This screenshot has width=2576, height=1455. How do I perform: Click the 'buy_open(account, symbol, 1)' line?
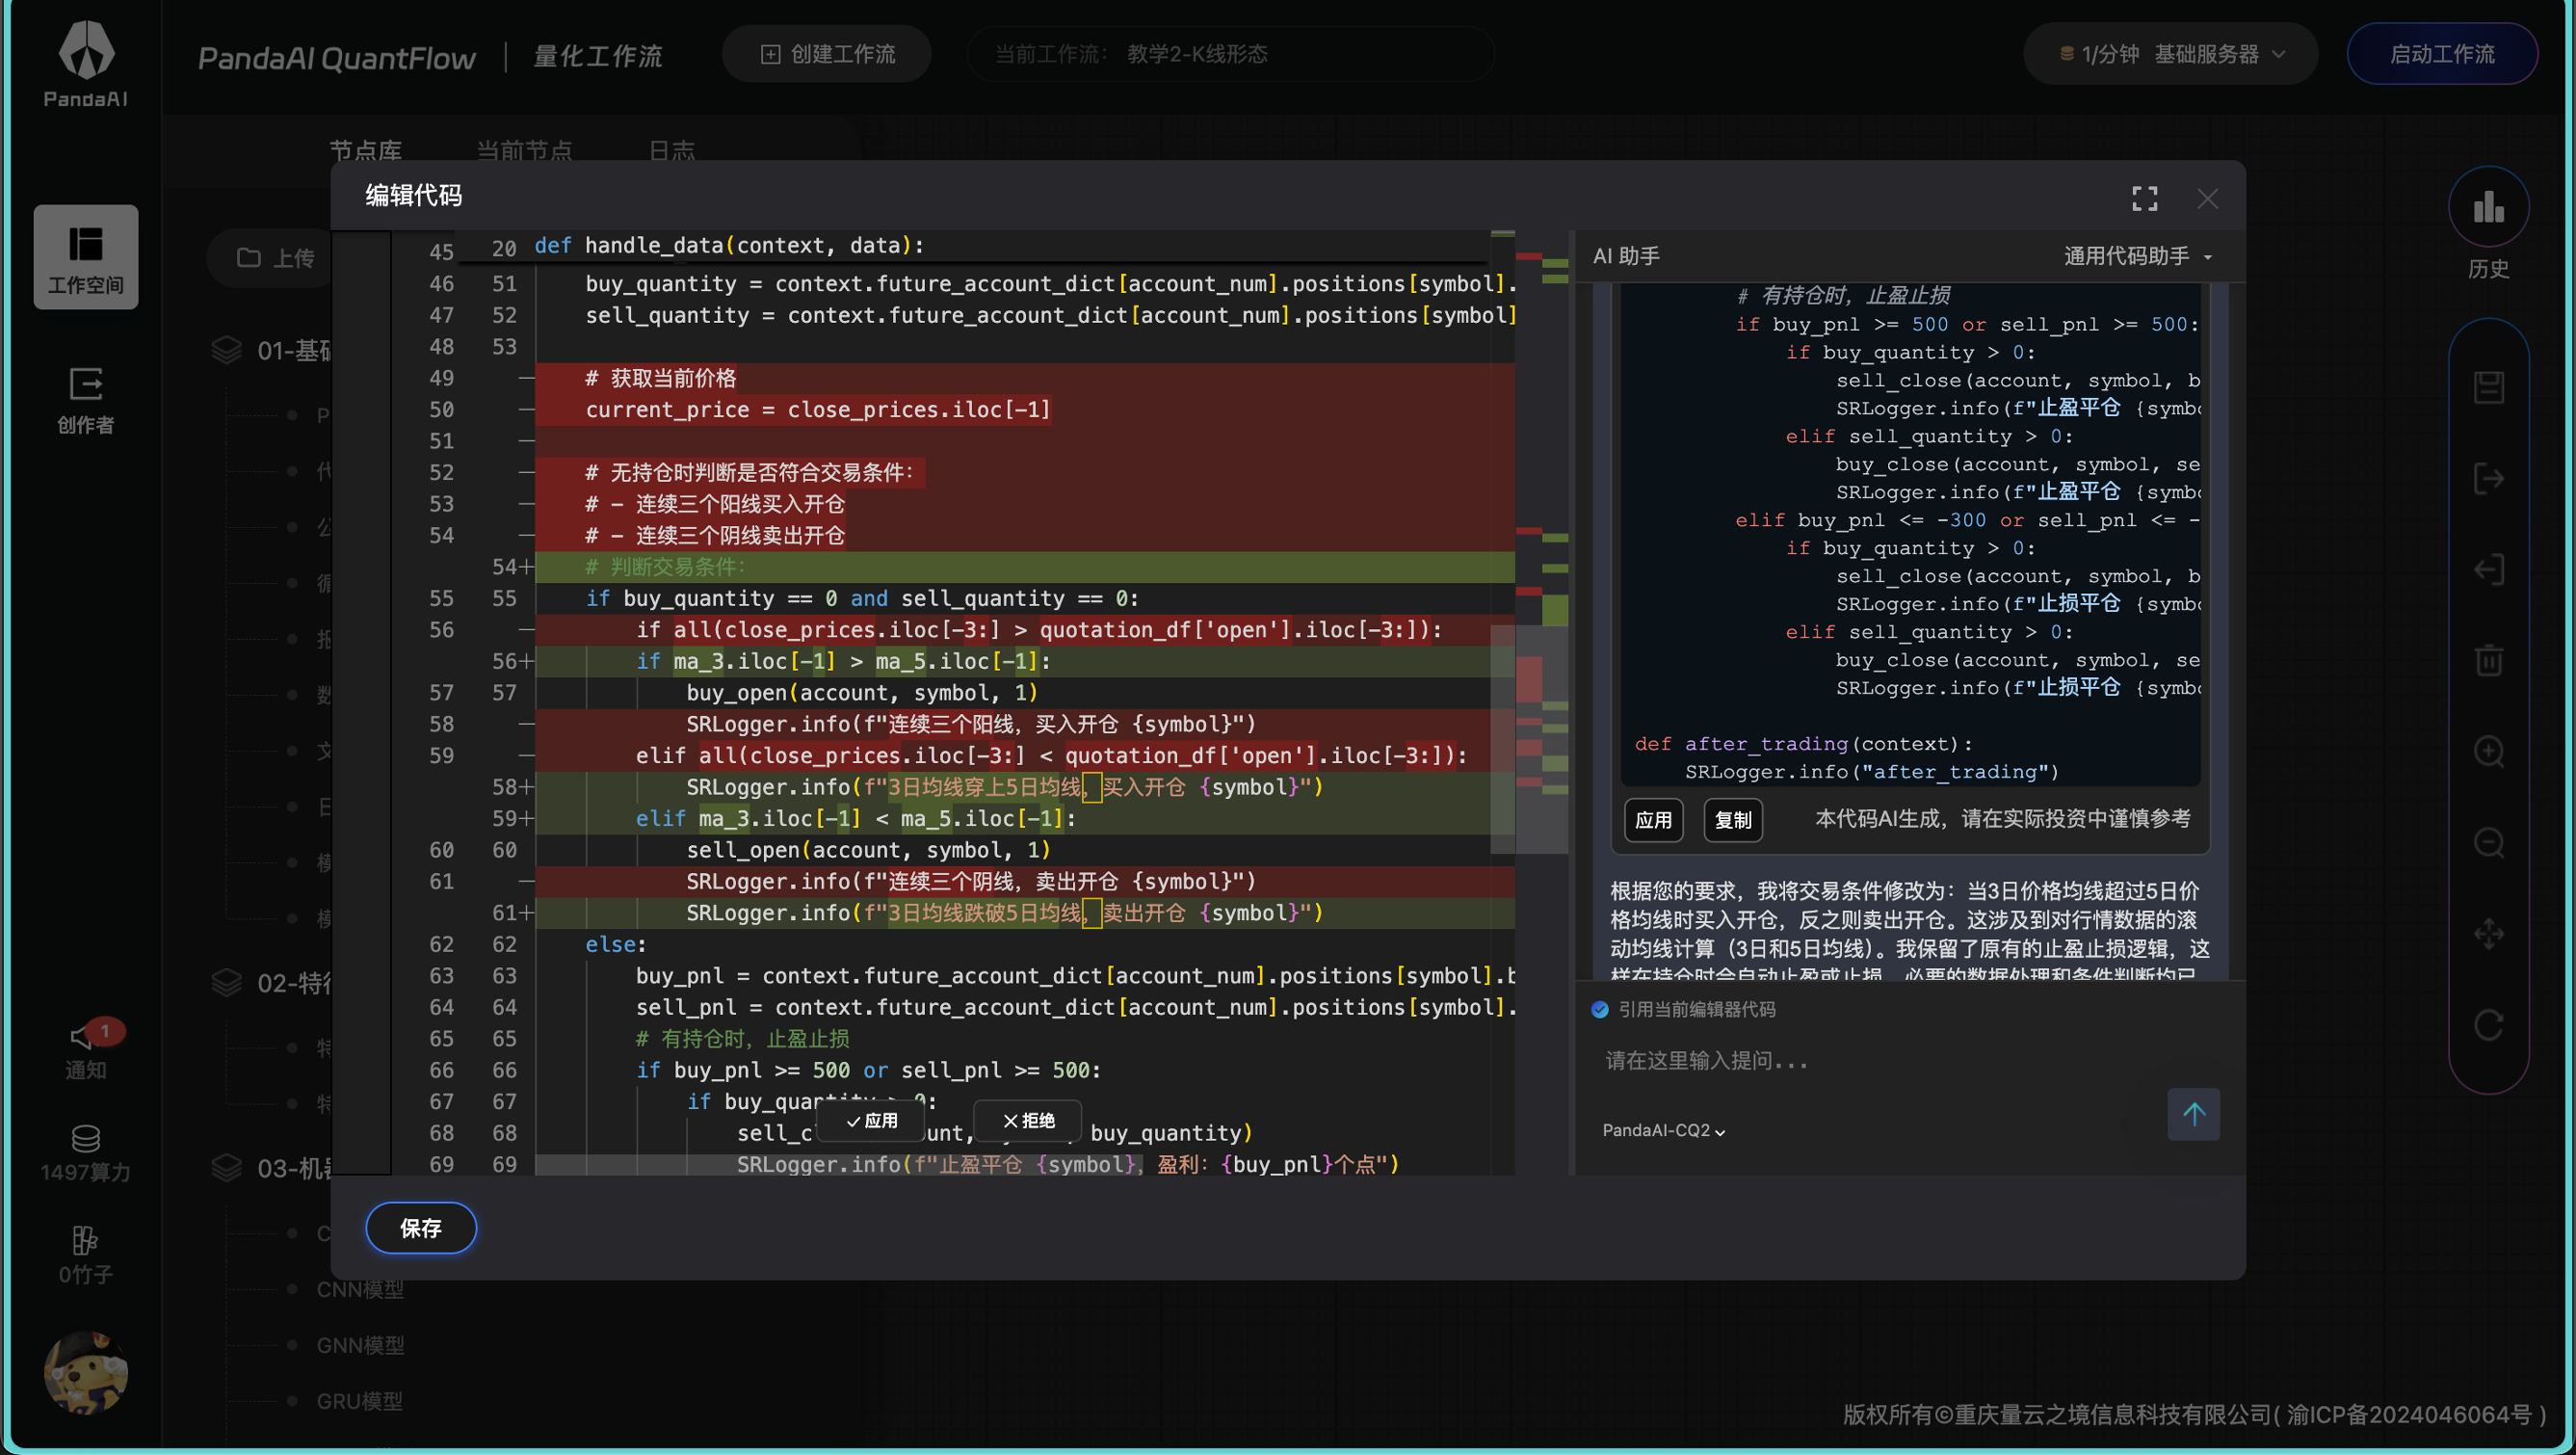click(x=862, y=693)
